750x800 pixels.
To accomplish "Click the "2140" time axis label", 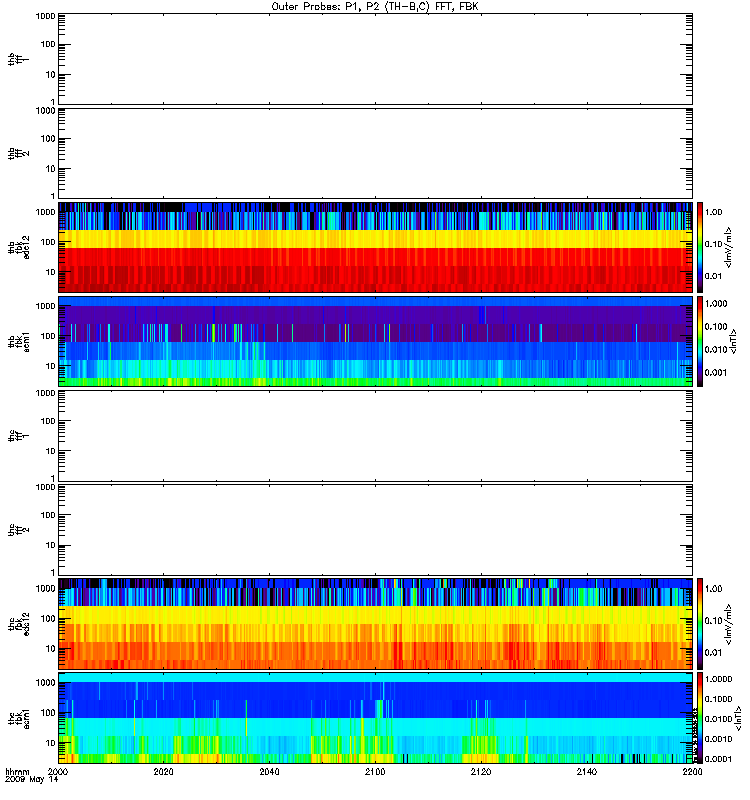I will [x=587, y=772].
